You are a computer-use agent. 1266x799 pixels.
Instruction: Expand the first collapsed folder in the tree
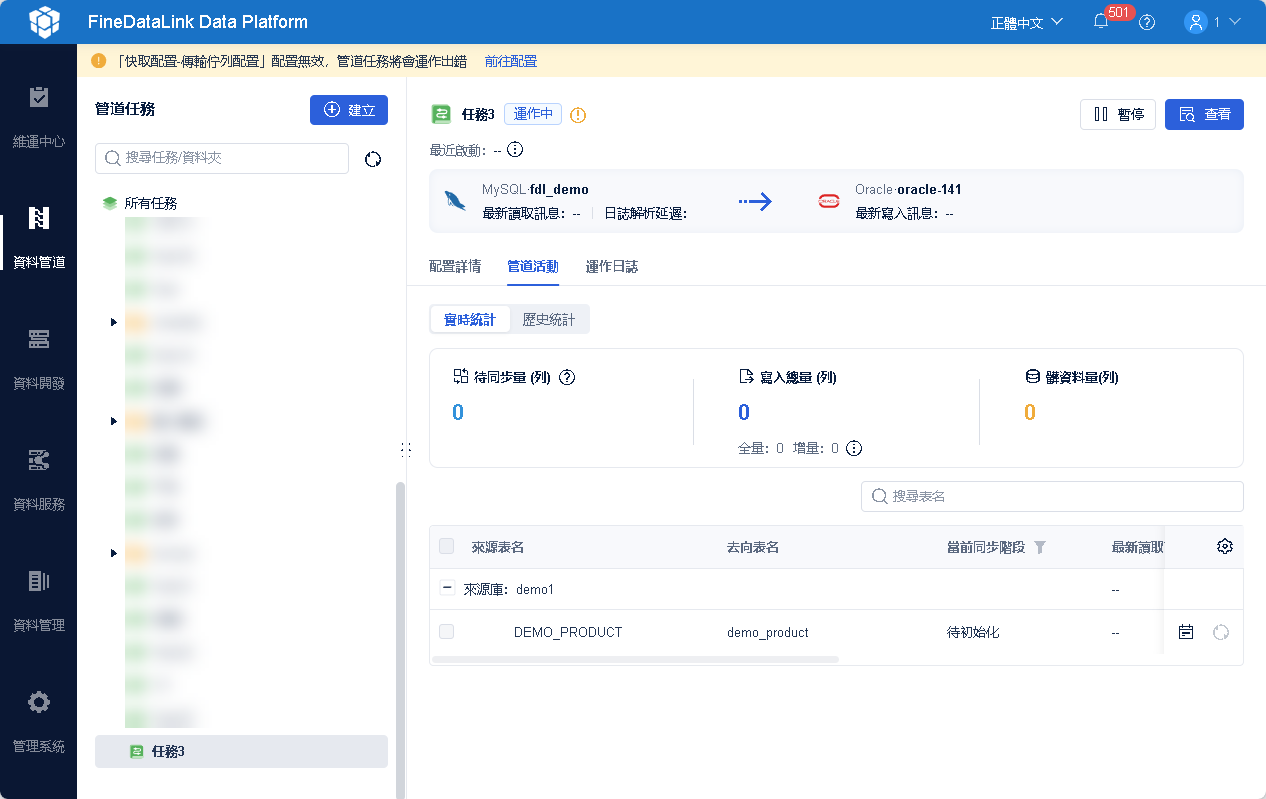click(x=113, y=322)
